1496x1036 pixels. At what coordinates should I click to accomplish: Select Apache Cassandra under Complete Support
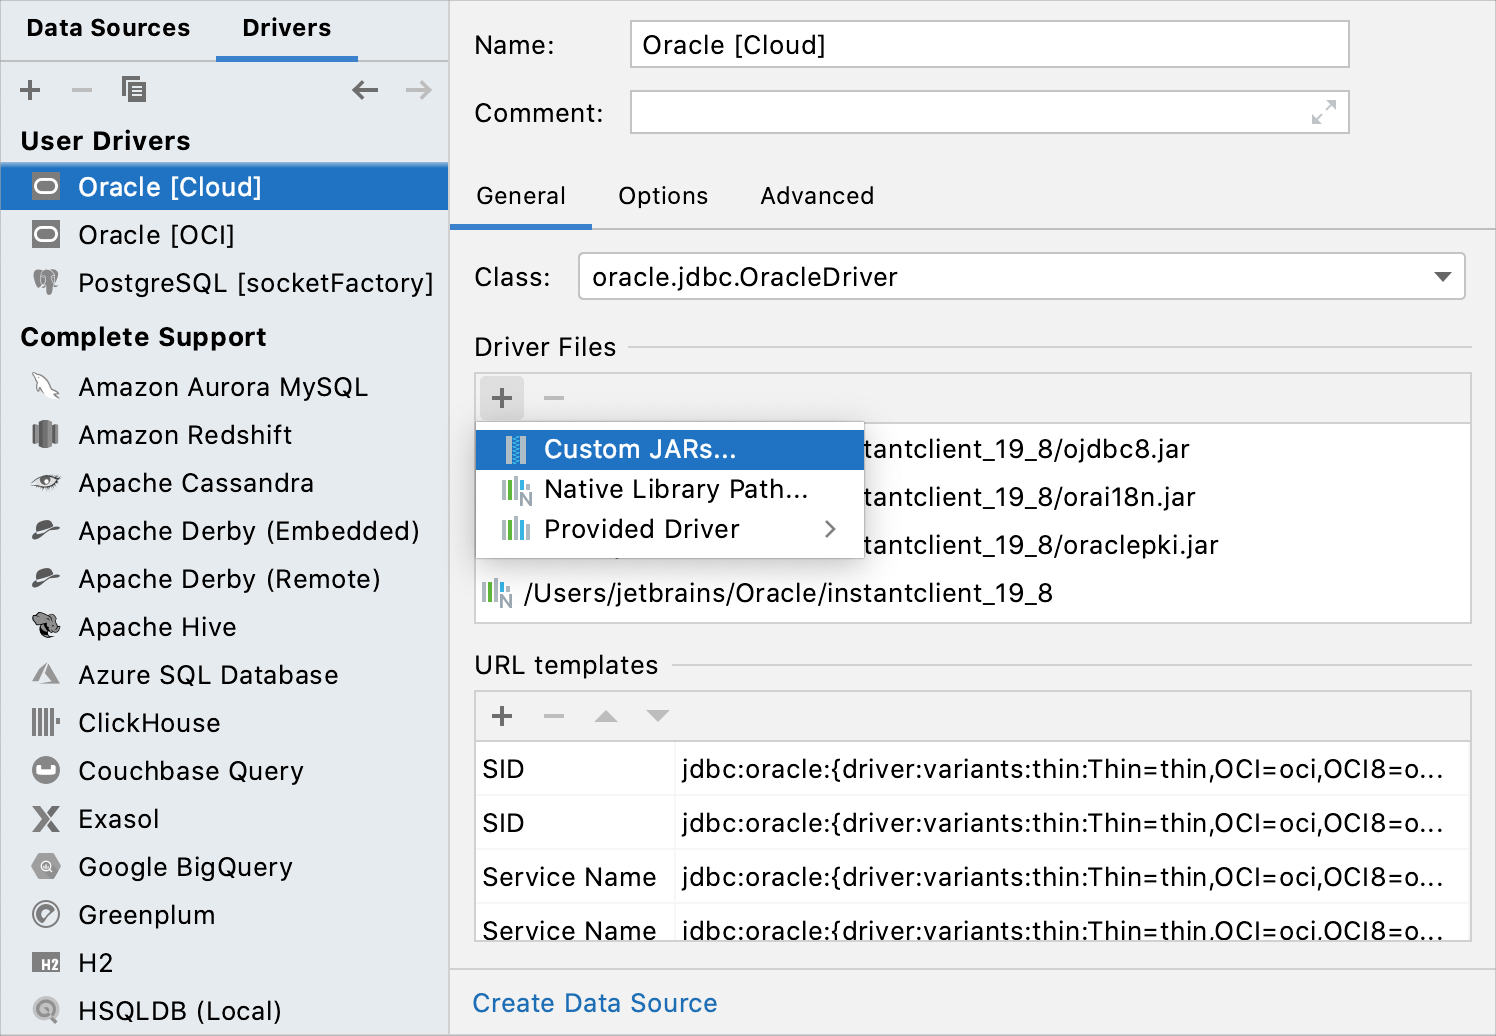coord(195,483)
